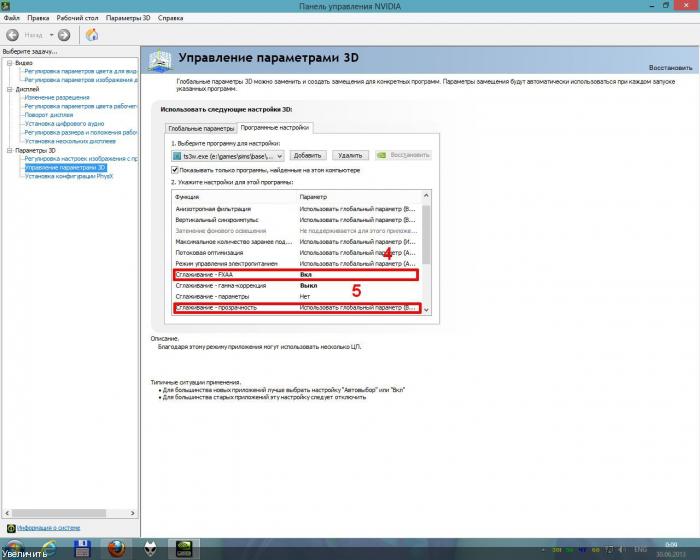Click the system information icon at bottom left
The image size is (700, 560).
click(11, 528)
